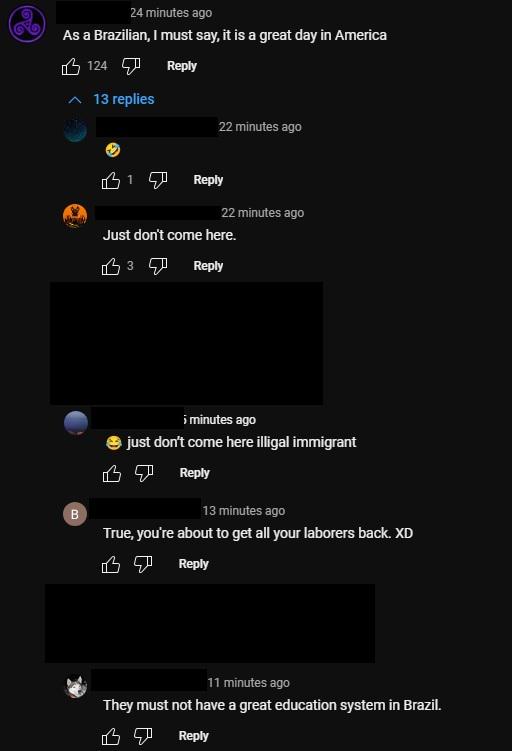Collapse the 13 replies thread
Screen dimensions: 512x751
coord(112,100)
